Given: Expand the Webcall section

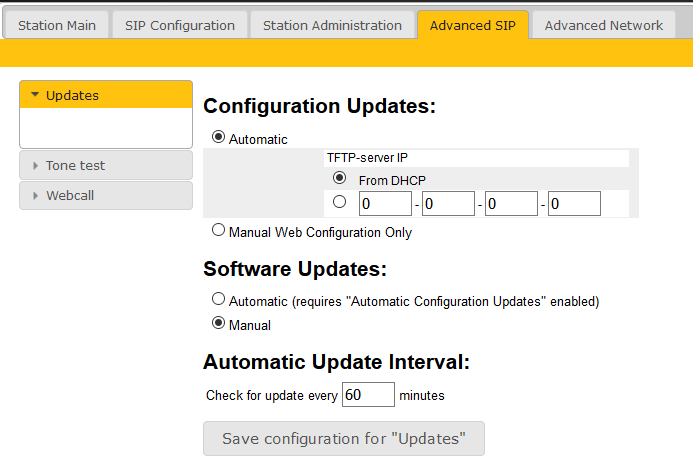Looking at the screenshot, I should click(106, 195).
